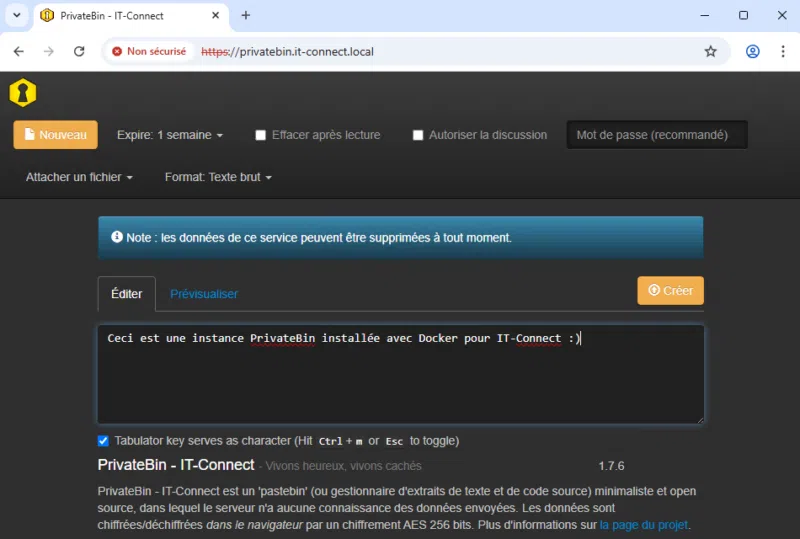Click the PrivateBin yellow keyhole logo

tap(22, 92)
